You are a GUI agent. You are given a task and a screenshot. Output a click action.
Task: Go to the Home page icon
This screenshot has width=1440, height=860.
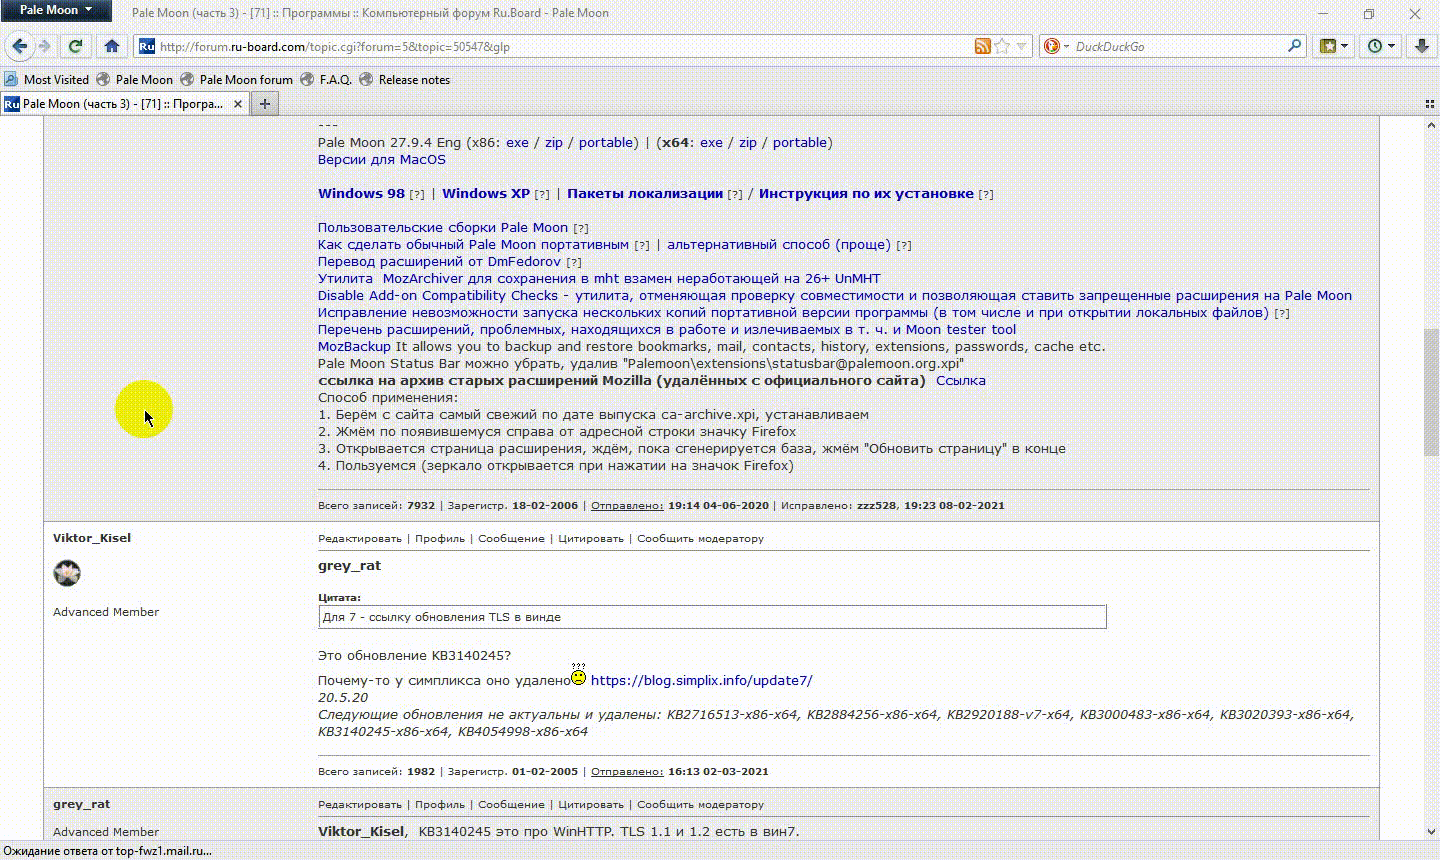pyautogui.click(x=112, y=46)
